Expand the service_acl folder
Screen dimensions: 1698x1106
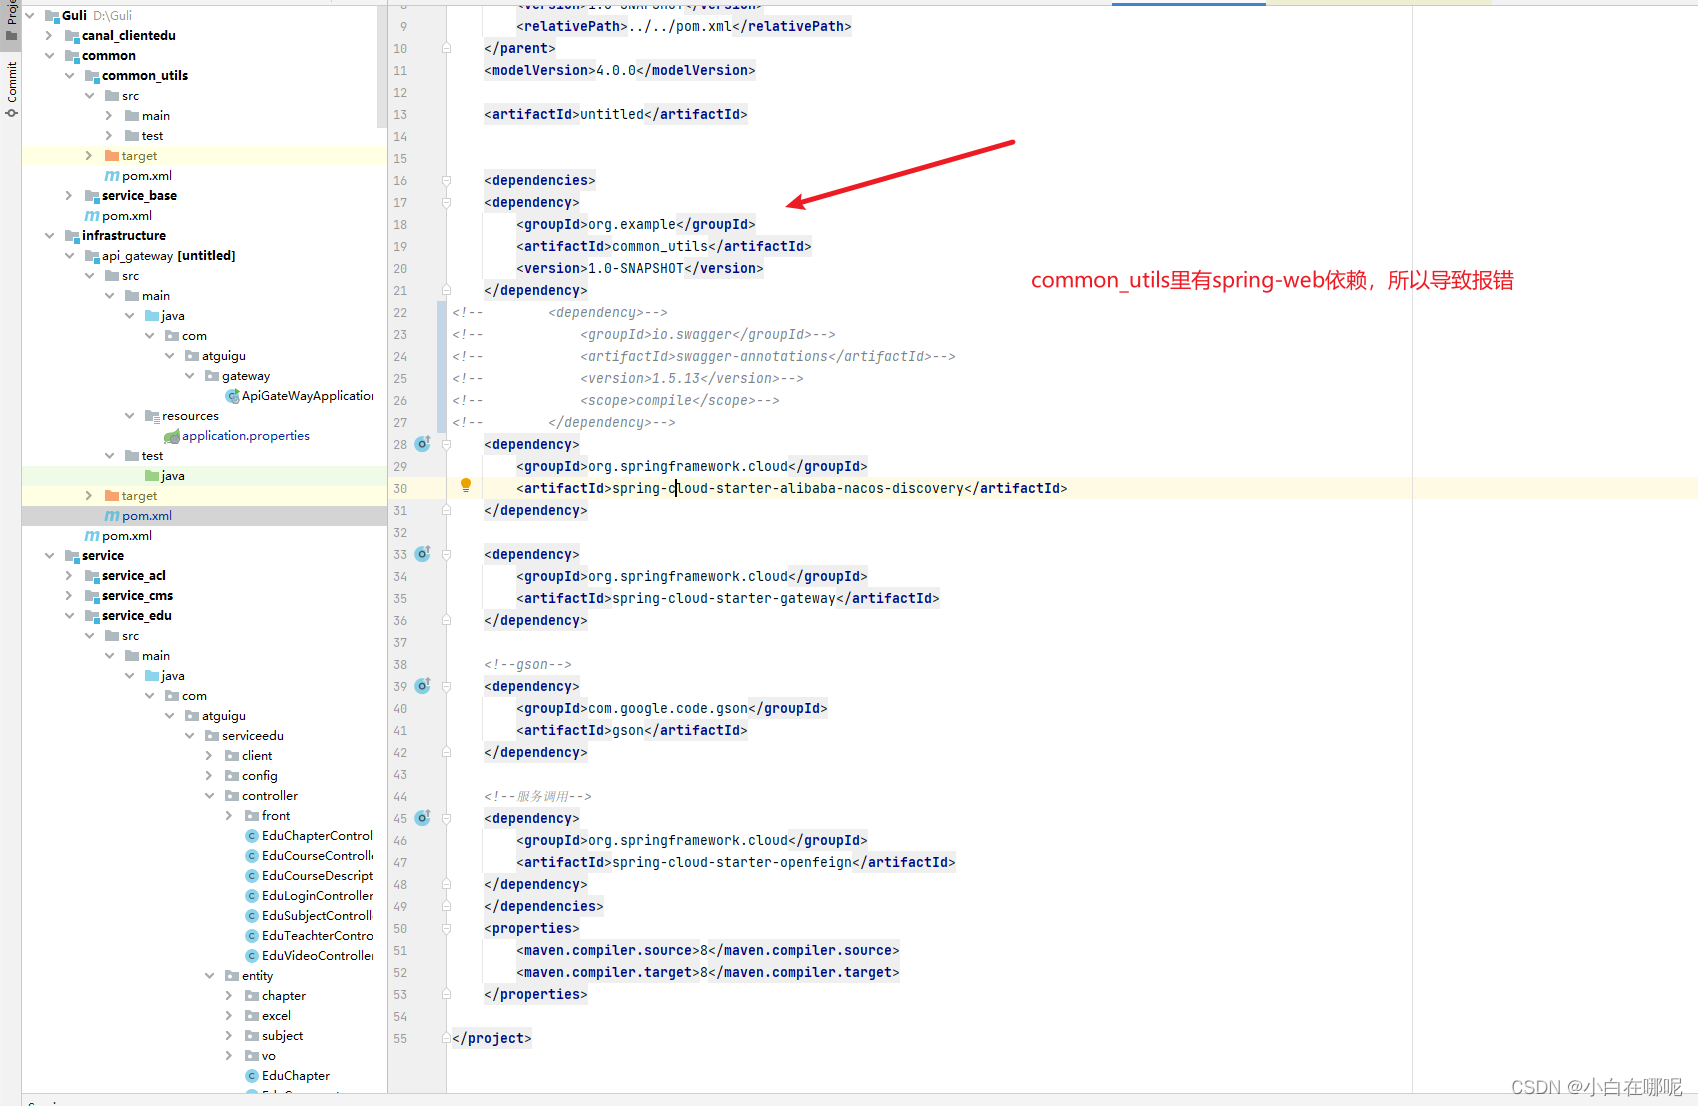coord(68,575)
